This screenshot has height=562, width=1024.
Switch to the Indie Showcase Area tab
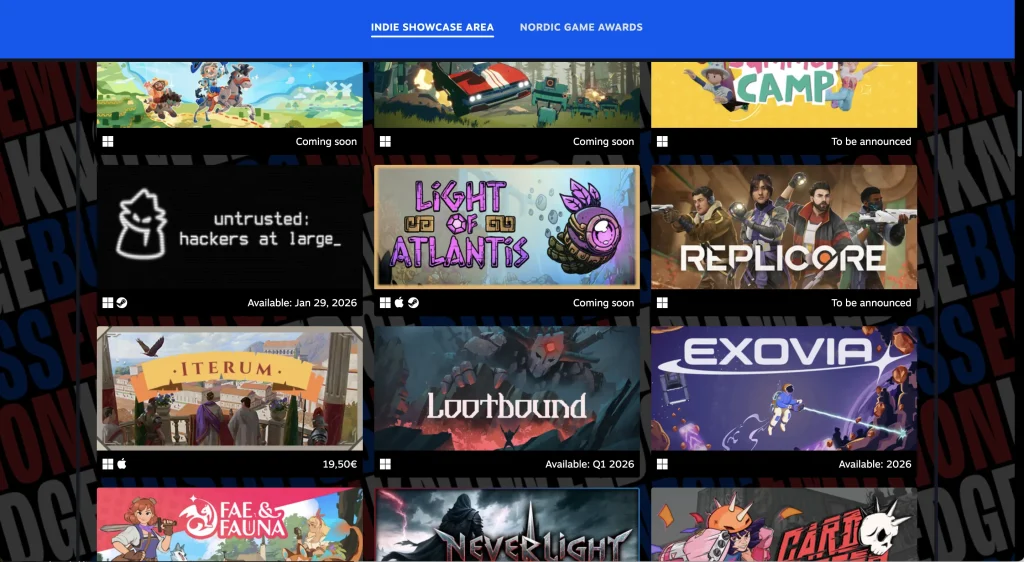(432, 27)
